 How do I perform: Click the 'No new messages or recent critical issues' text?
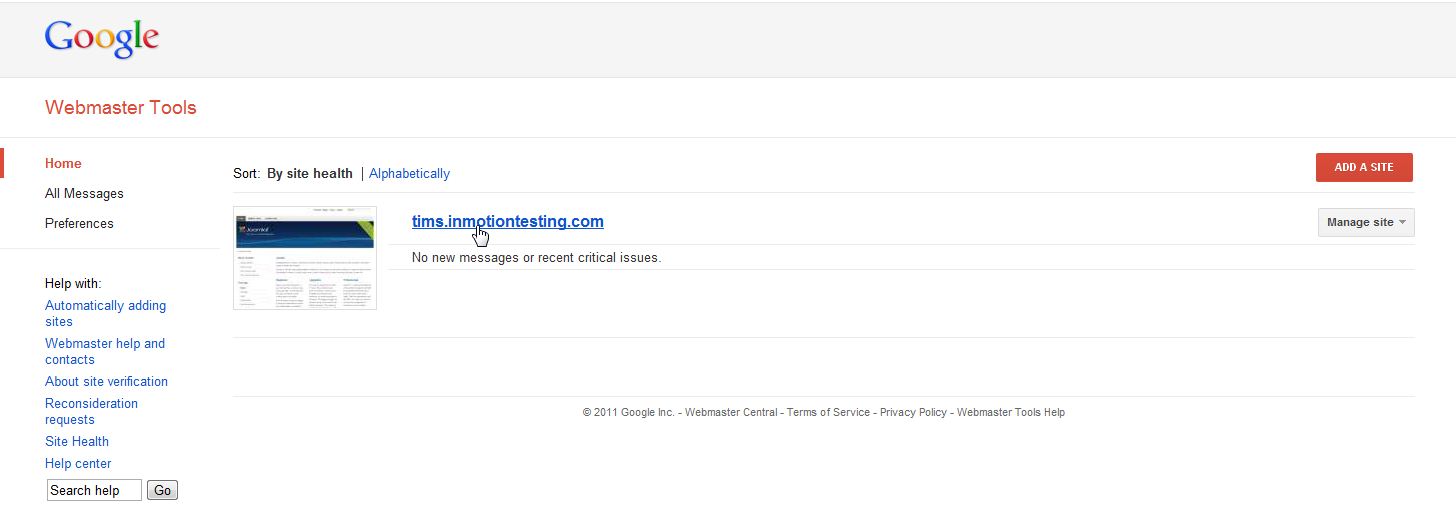536,257
